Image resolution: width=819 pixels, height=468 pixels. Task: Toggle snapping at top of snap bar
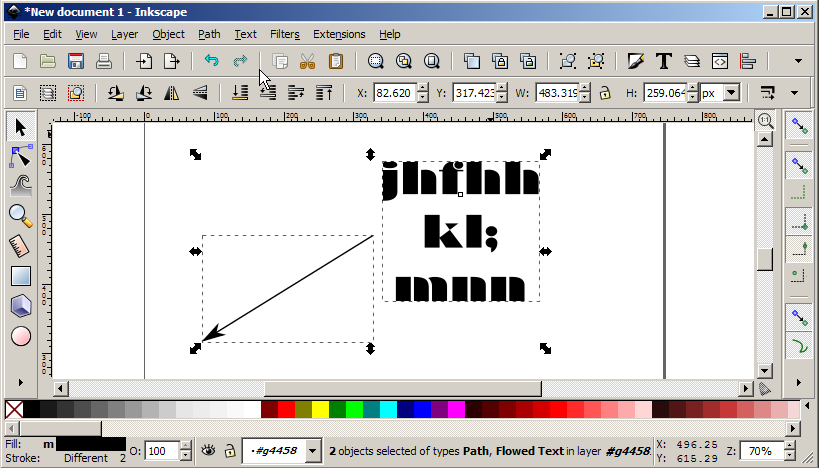[x=800, y=126]
